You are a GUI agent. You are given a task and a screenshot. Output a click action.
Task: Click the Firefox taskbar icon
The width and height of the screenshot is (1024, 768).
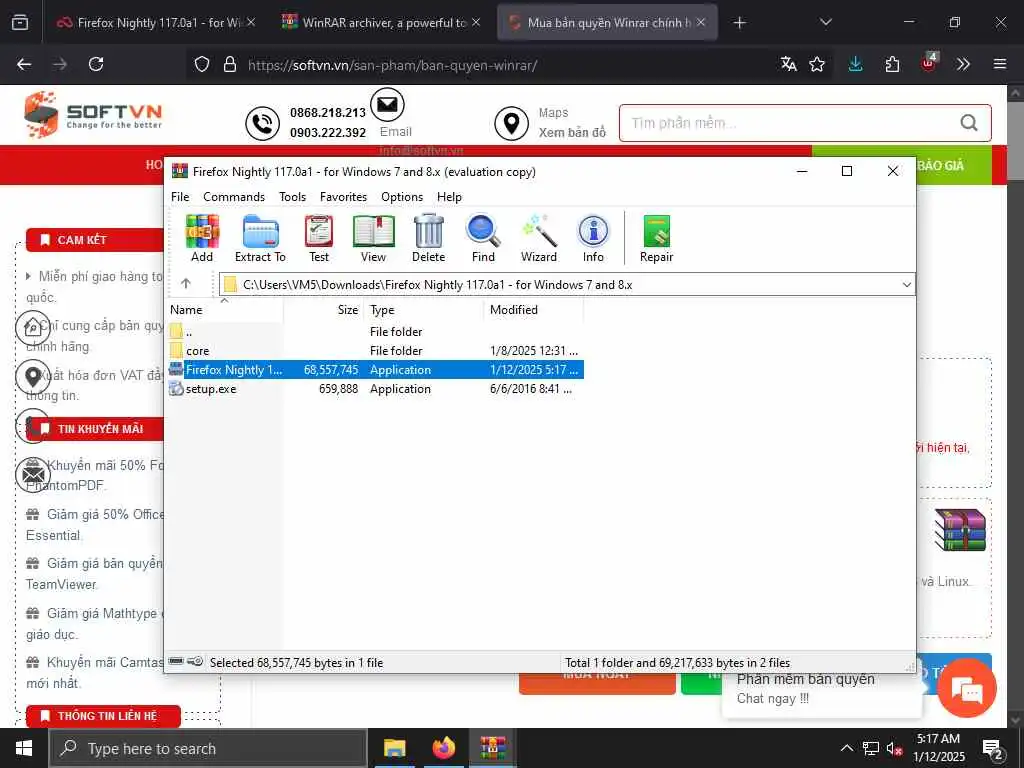click(x=443, y=748)
